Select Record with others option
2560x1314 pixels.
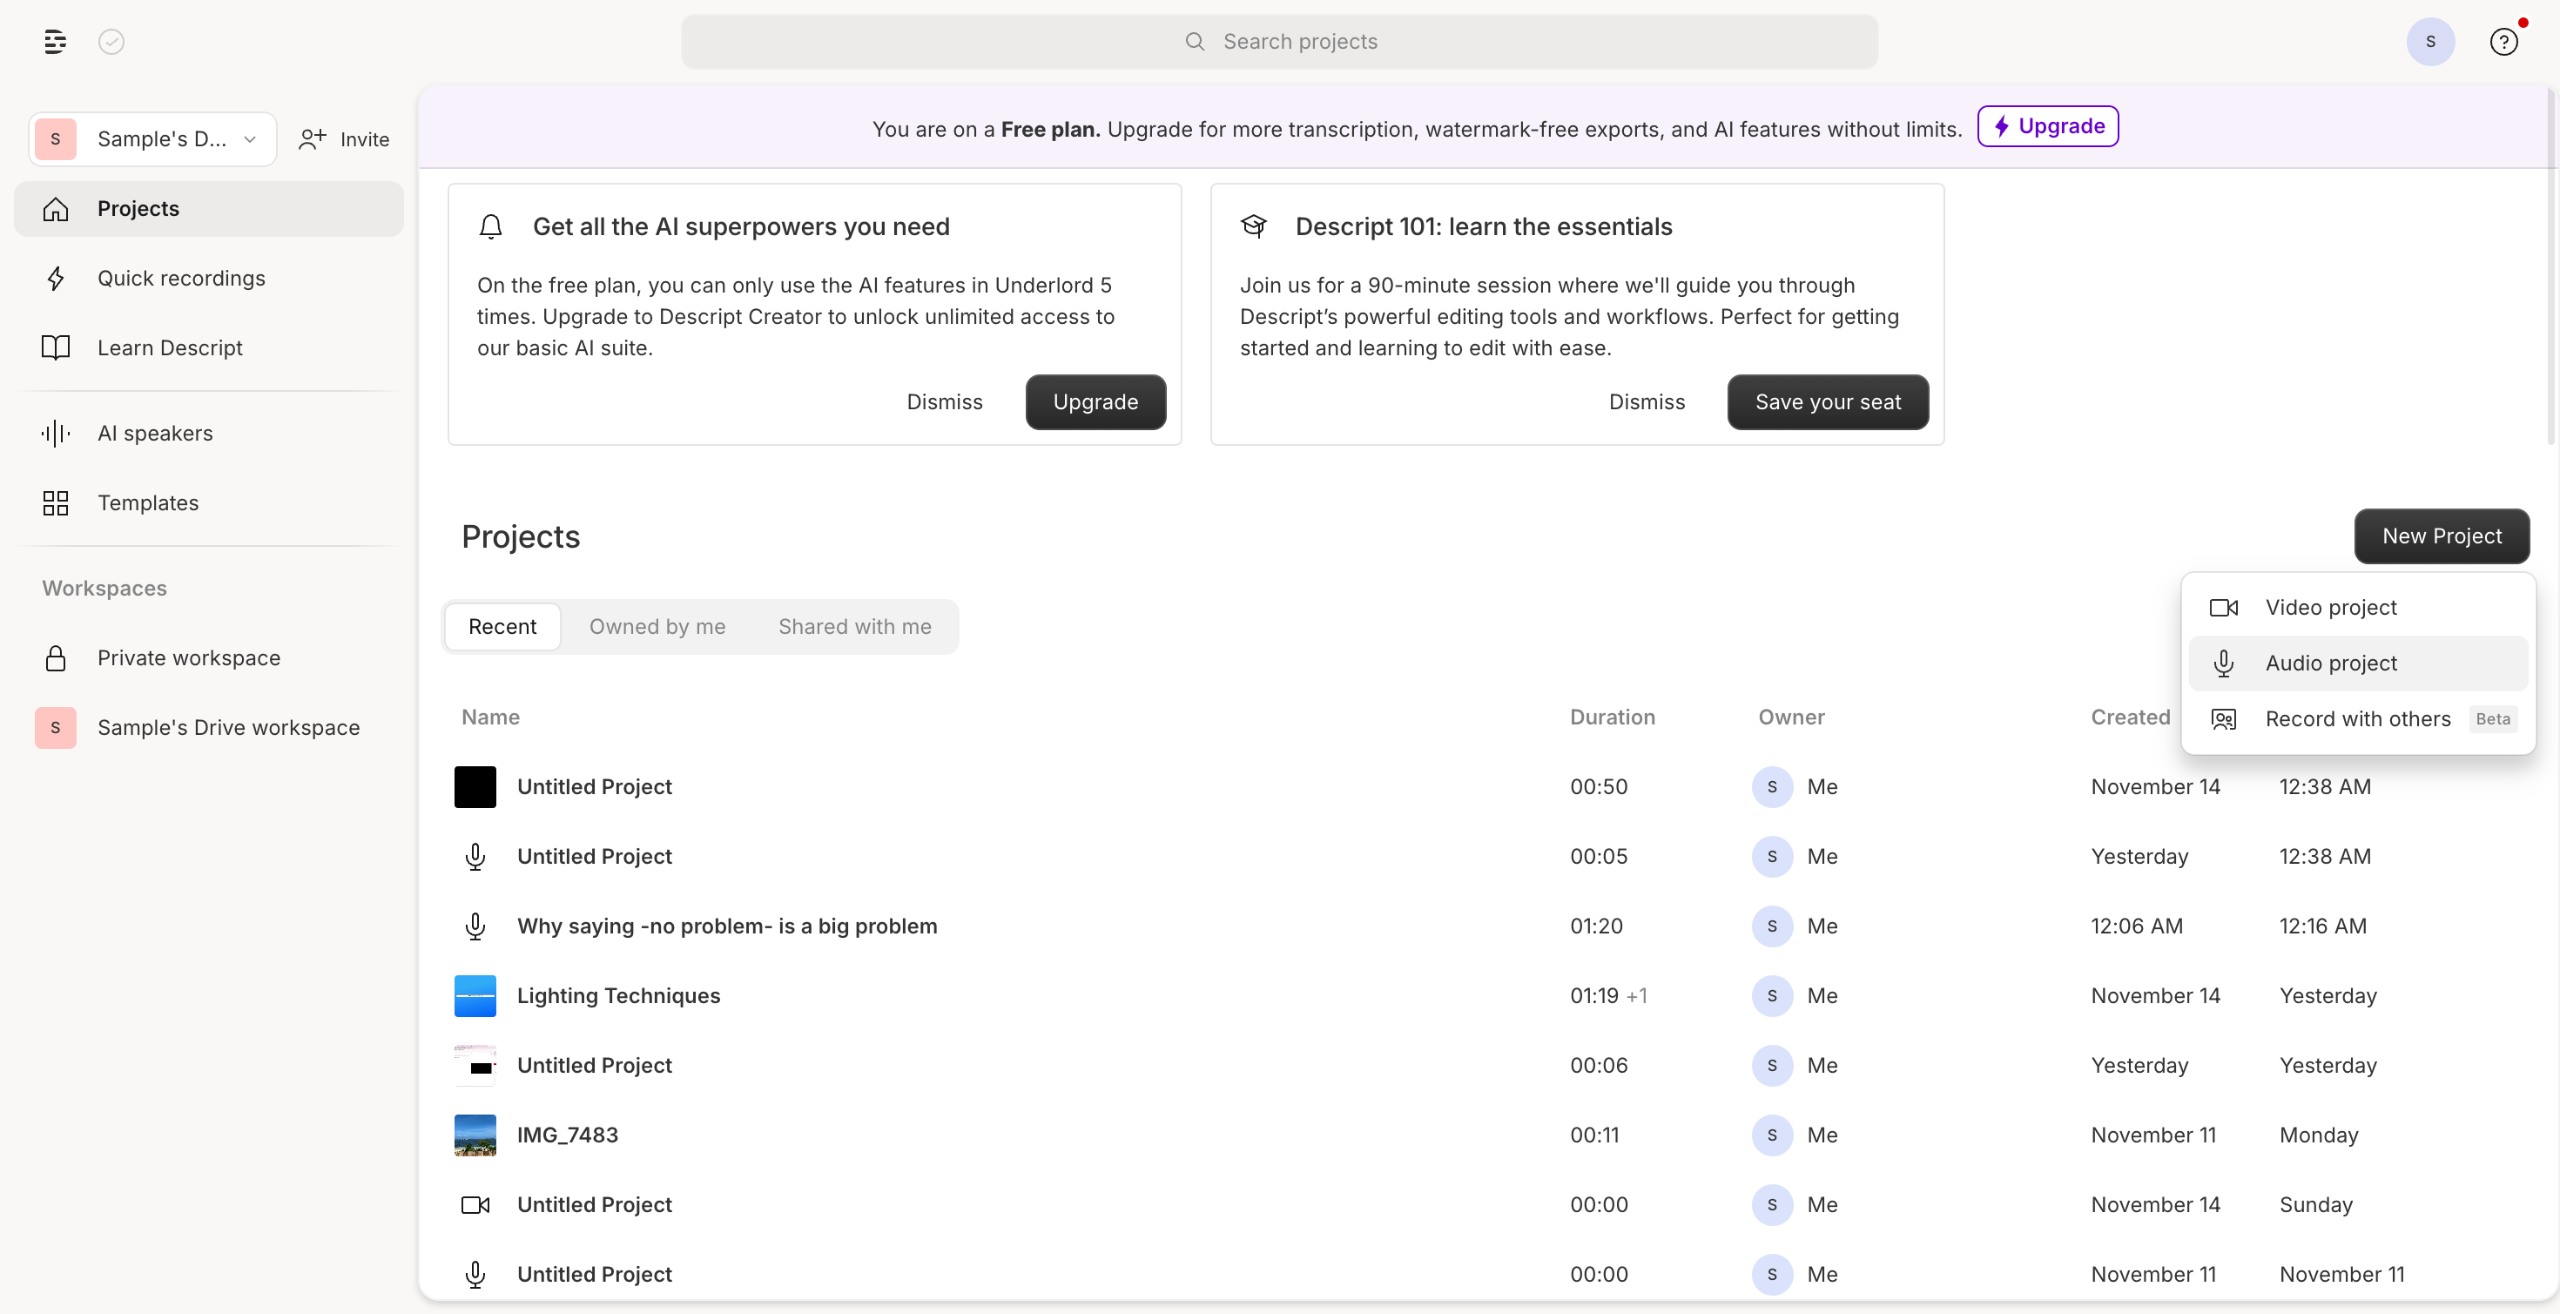point(2357,719)
